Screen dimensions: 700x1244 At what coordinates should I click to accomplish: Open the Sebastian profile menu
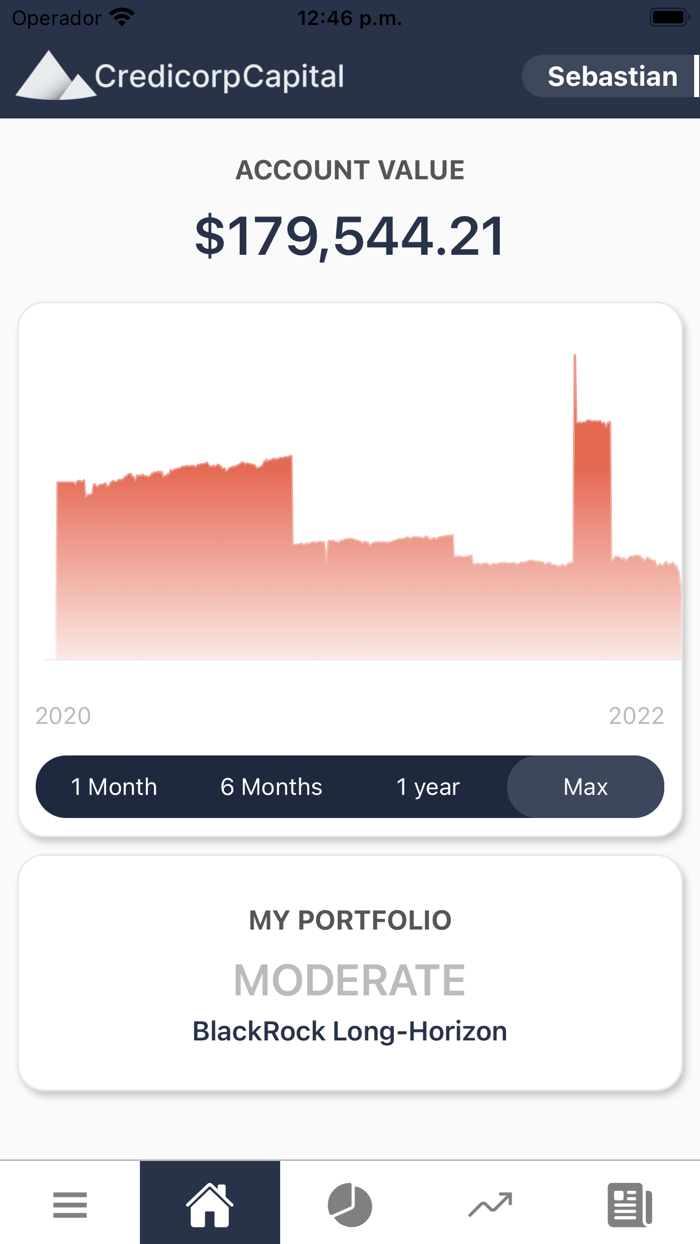pos(612,76)
